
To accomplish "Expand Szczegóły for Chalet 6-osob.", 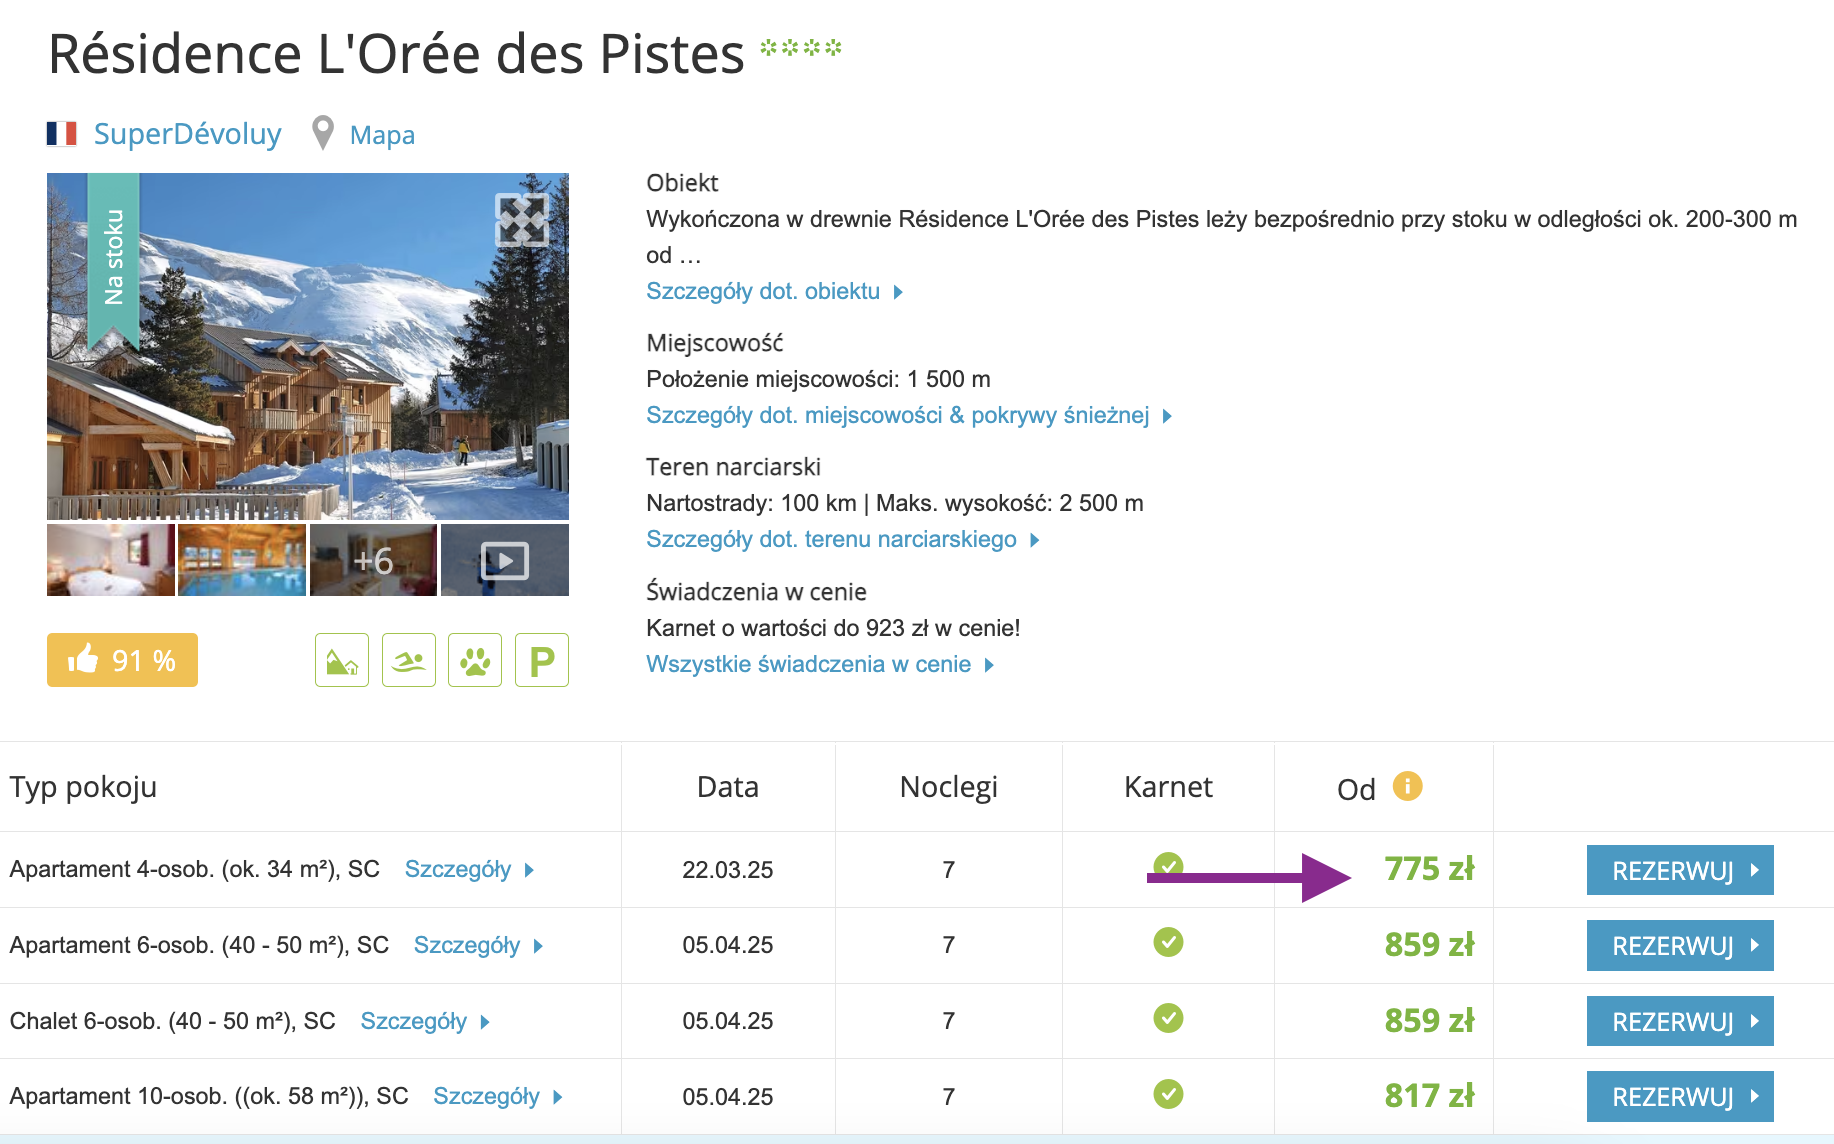I will tap(425, 1021).
